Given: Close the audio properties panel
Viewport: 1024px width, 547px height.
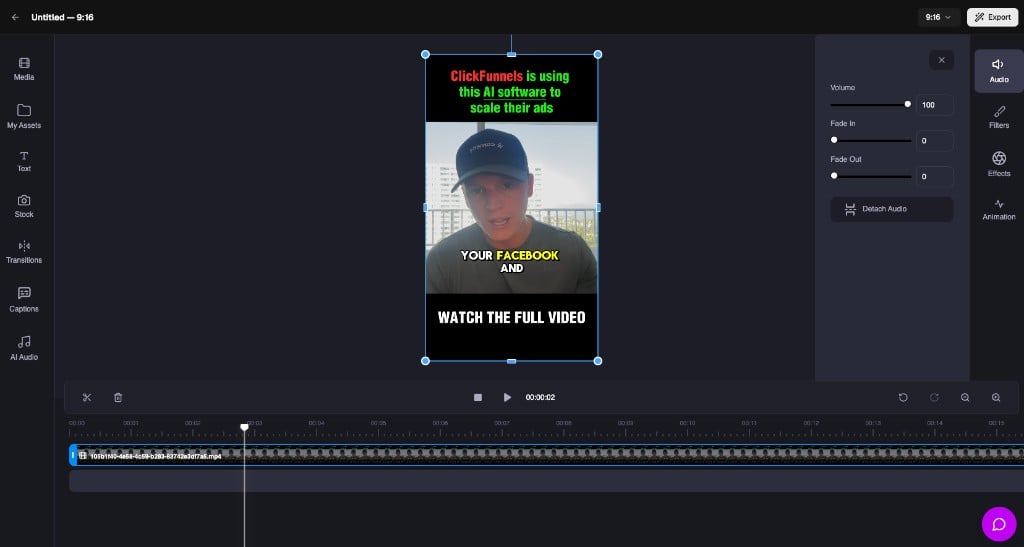Looking at the screenshot, I should (x=941, y=60).
